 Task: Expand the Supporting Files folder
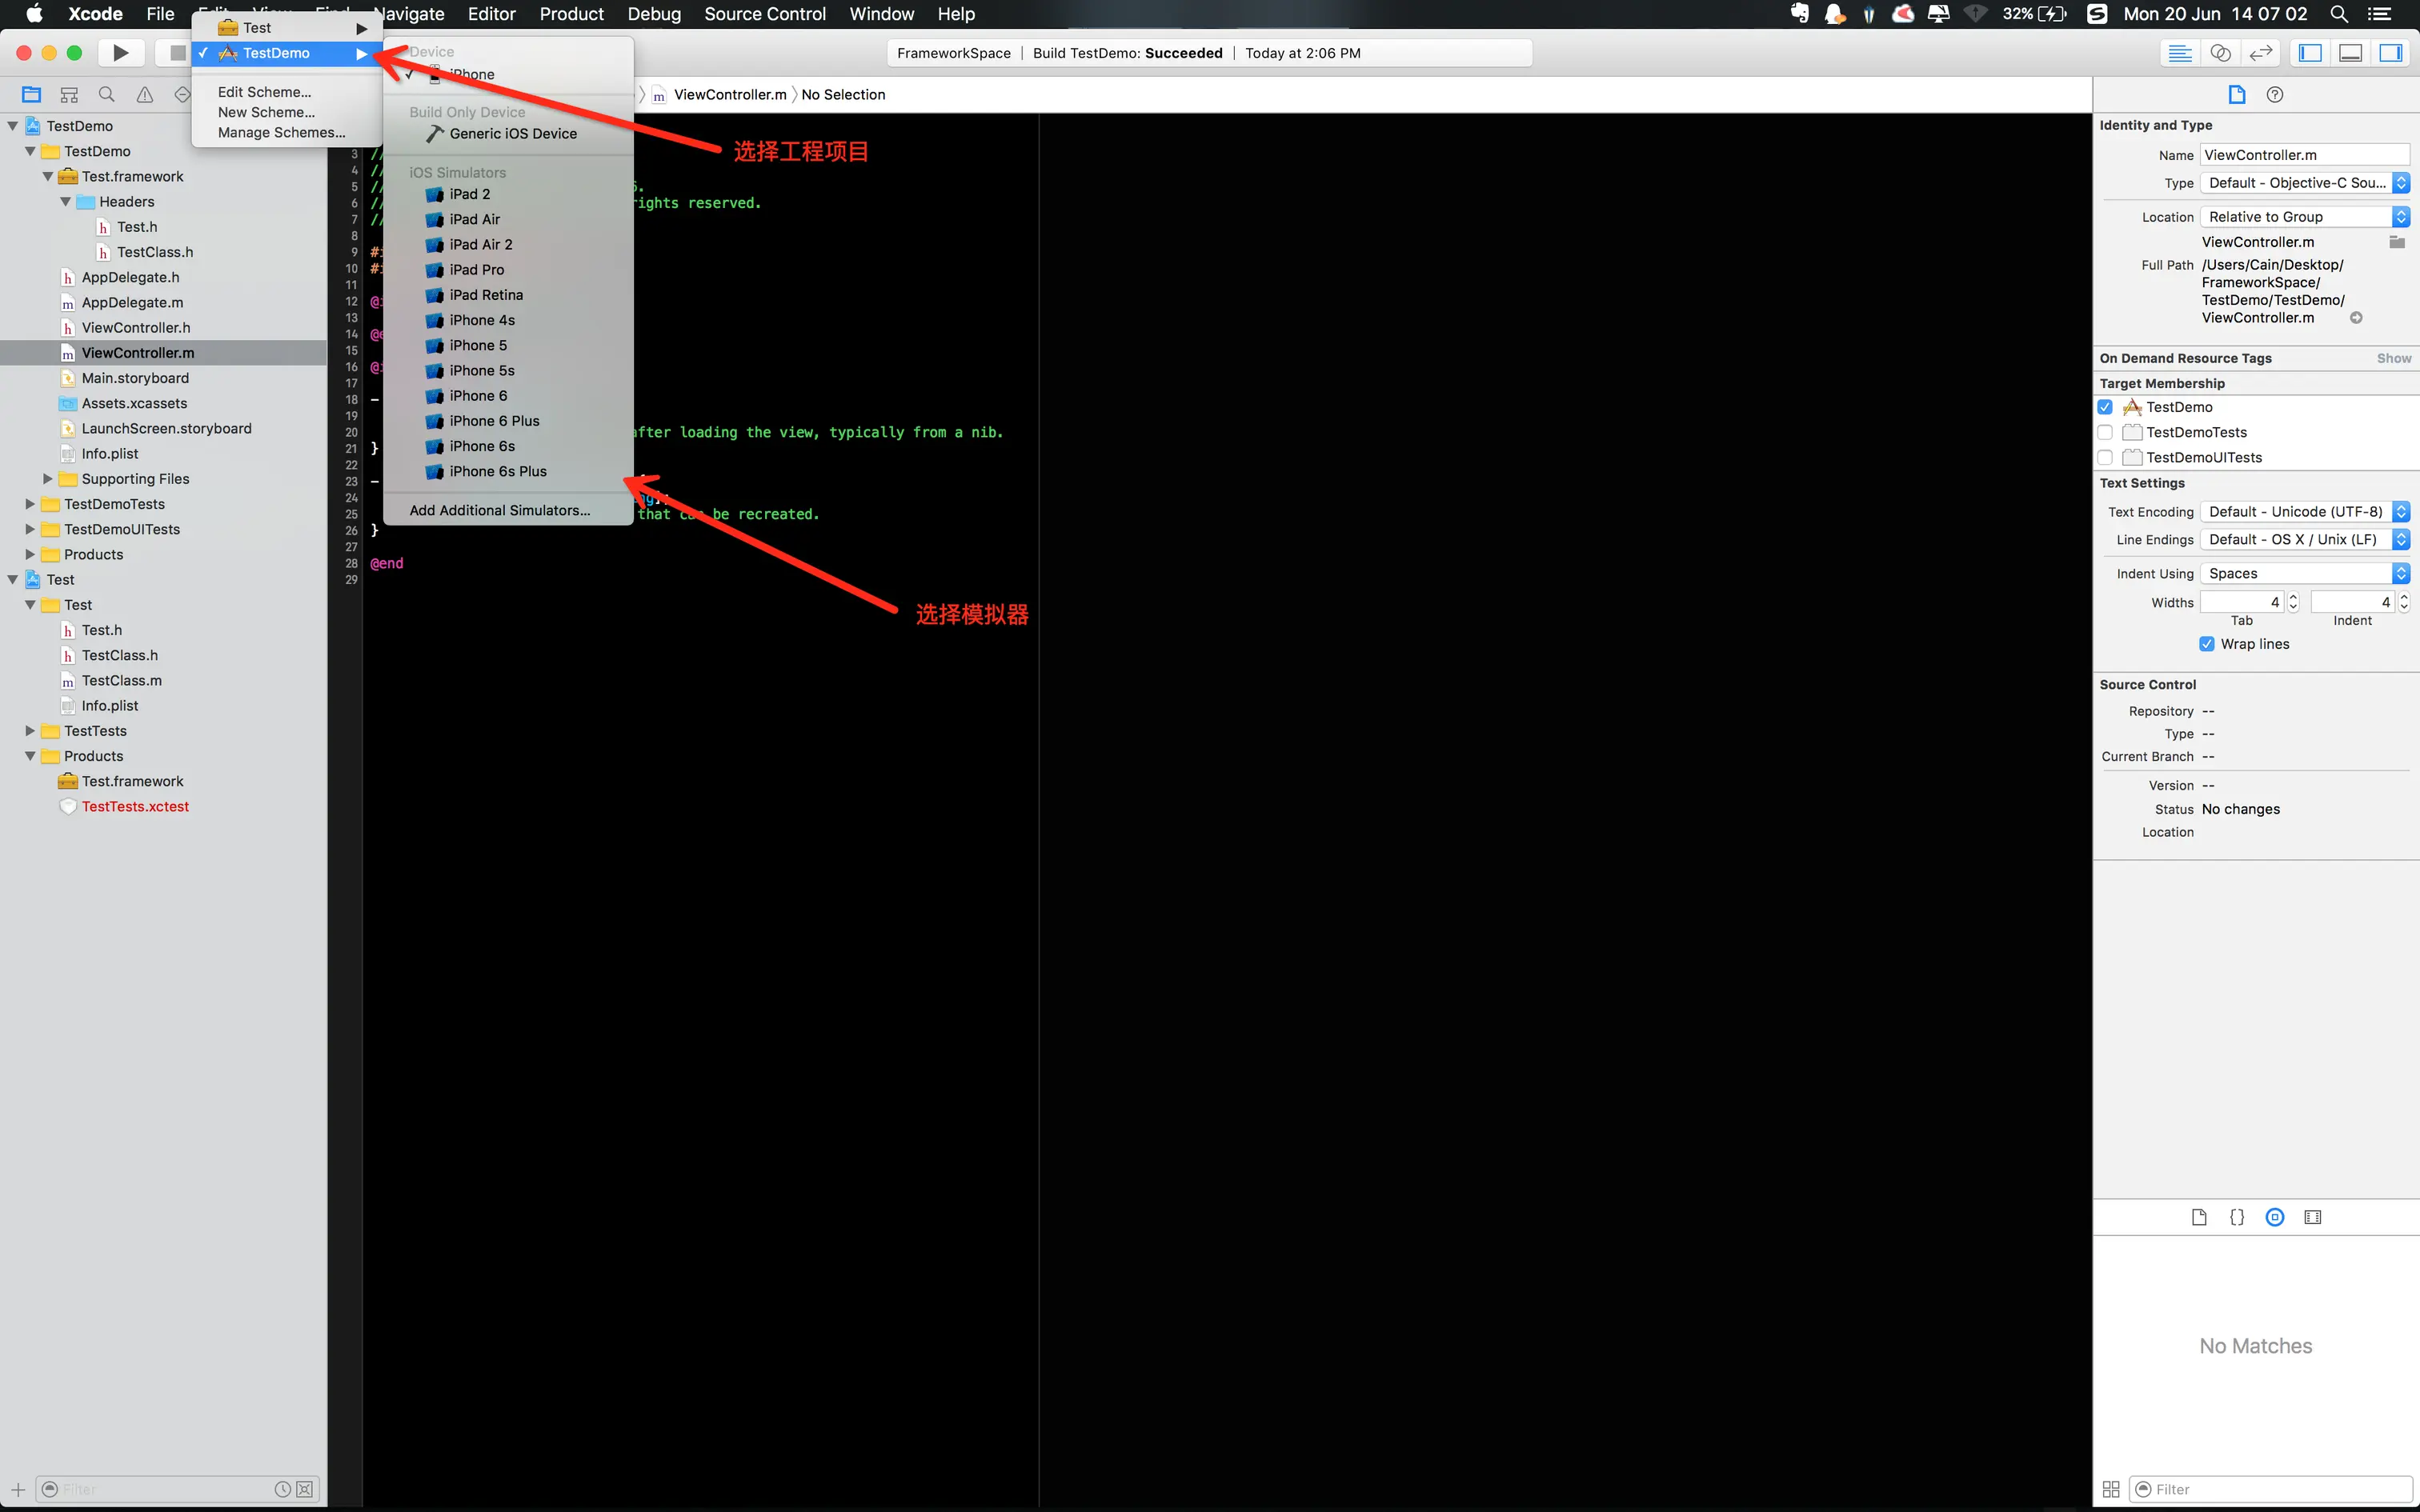point(47,479)
